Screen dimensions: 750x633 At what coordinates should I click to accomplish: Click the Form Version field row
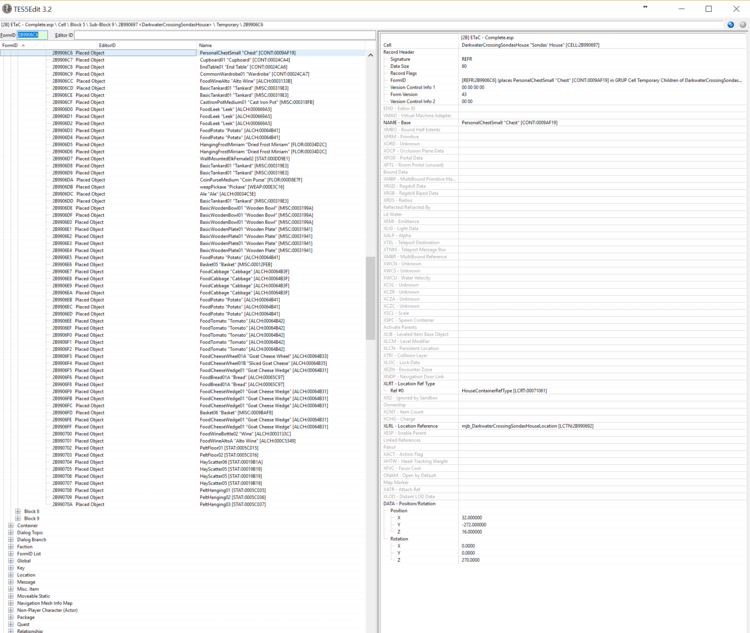pos(564,95)
